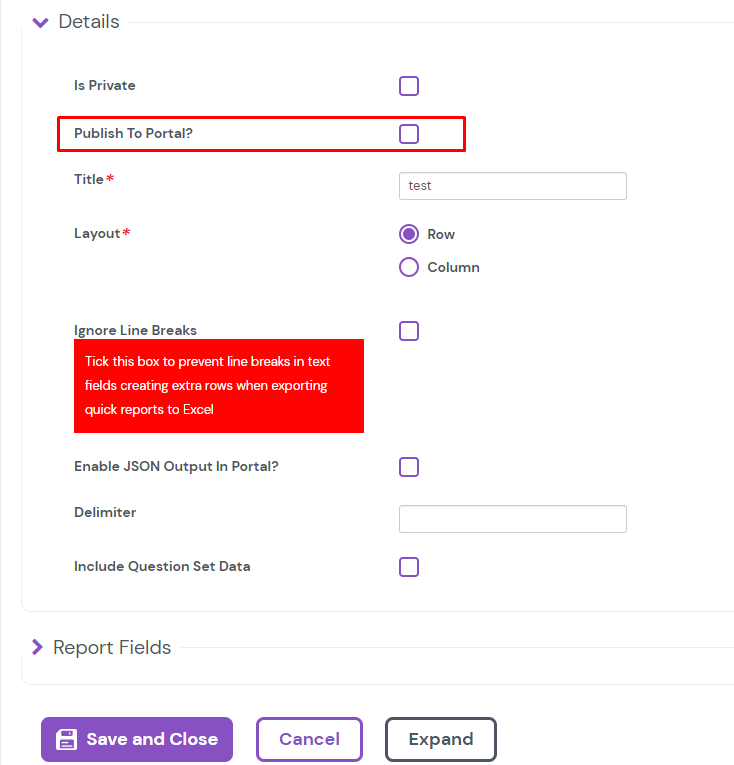The height and width of the screenshot is (765, 734).
Task: Click the floppy disk save icon
Action: (x=67, y=740)
